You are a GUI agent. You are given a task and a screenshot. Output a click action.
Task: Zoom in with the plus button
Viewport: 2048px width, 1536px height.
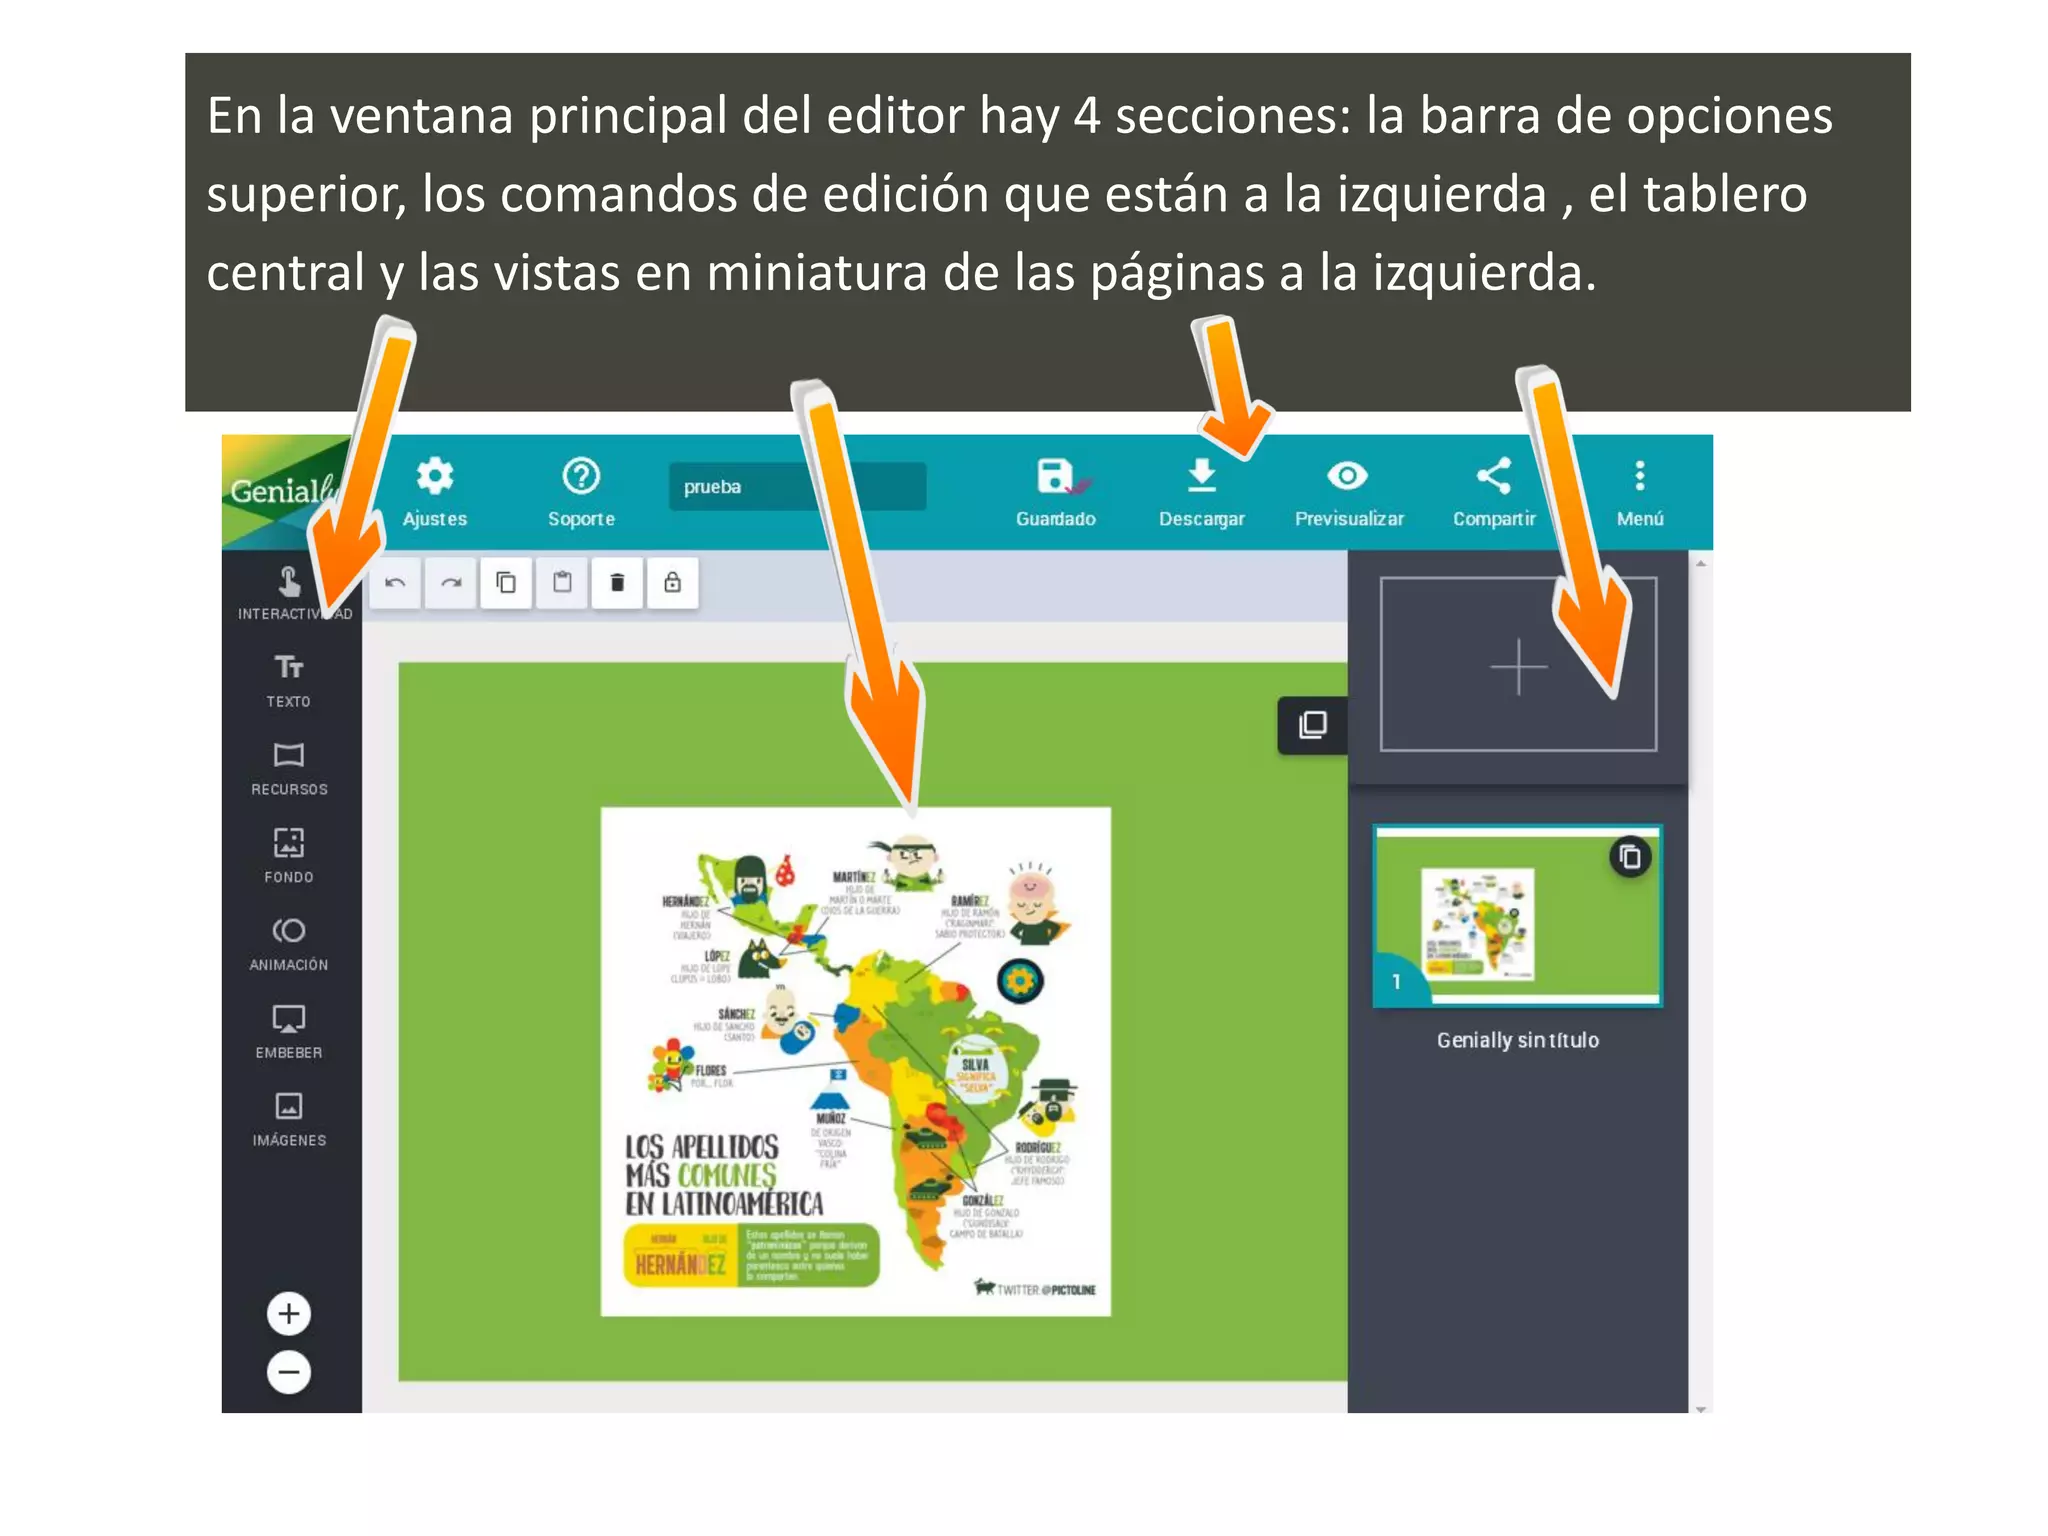coord(289,1314)
